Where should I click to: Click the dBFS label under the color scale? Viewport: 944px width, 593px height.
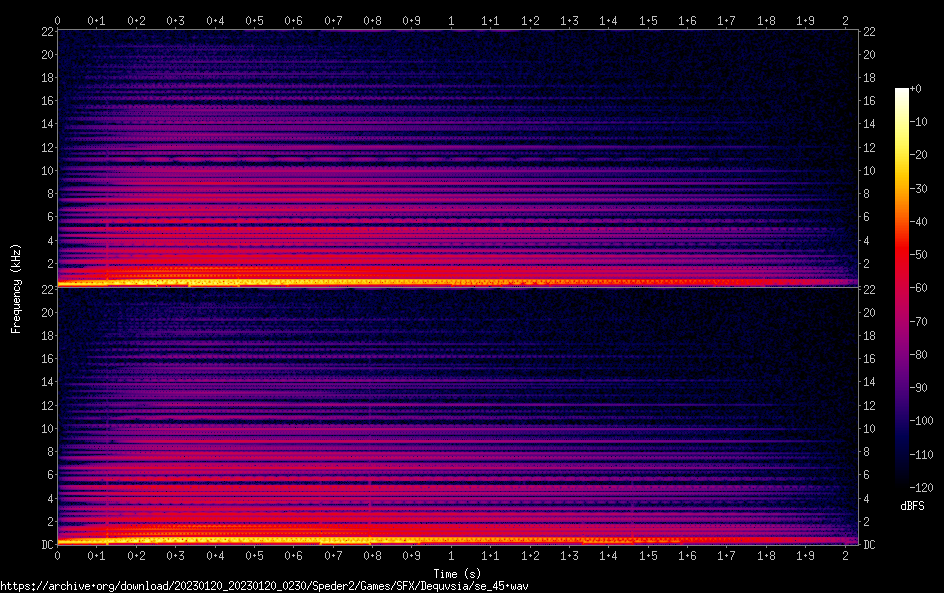tap(912, 507)
